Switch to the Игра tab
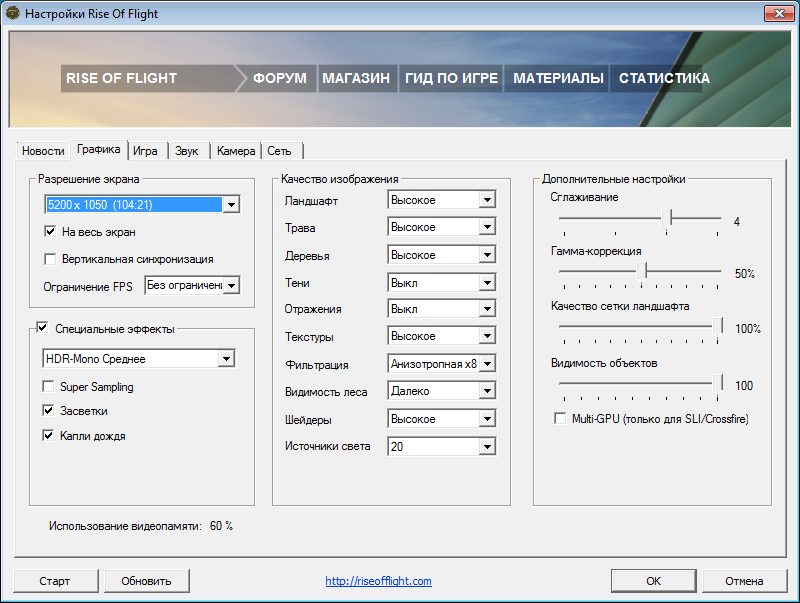The width and height of the screenshot is (800, 603). tap(145, 151)
